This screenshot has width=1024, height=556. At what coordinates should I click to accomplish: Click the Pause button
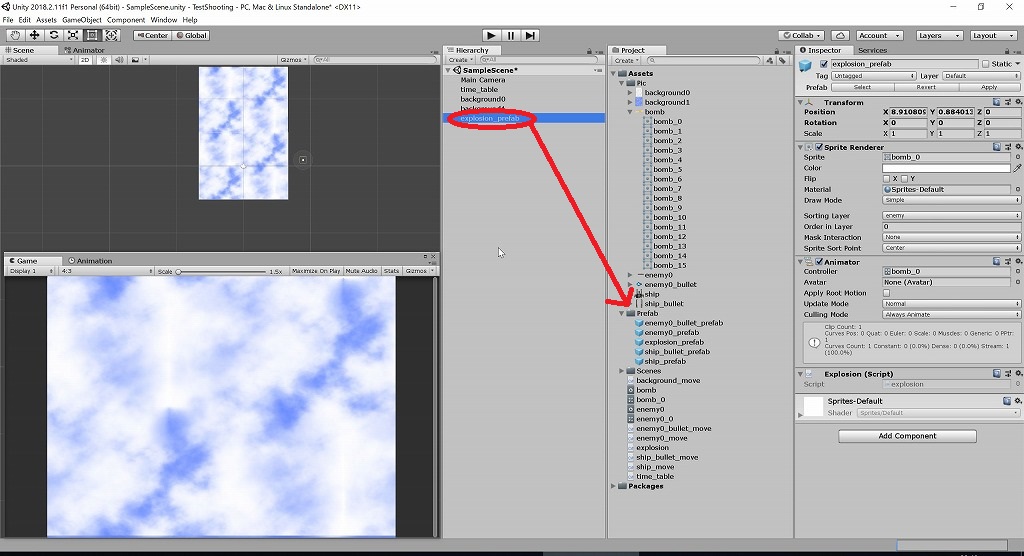tap(511, 35)
